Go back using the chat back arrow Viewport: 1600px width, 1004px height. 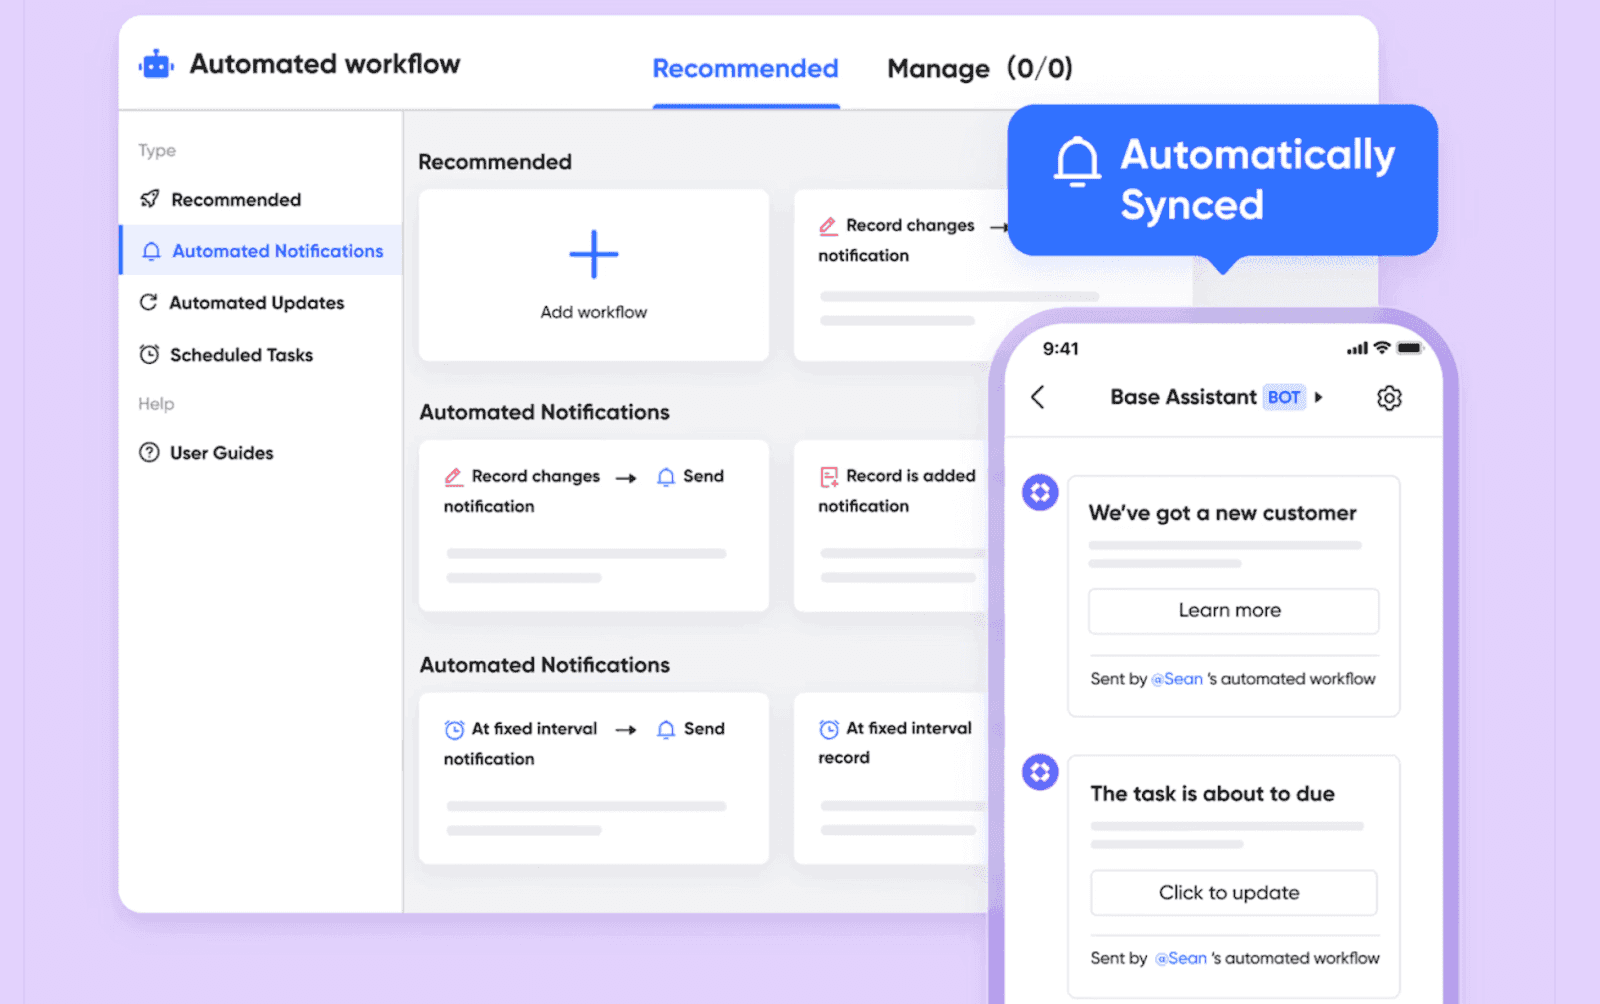[x=1038, y=397]
